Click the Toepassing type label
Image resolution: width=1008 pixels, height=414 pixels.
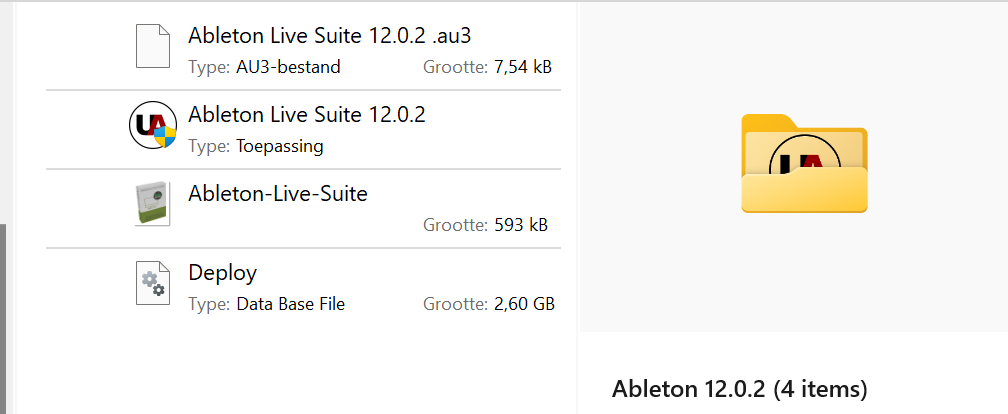point(280,147)
